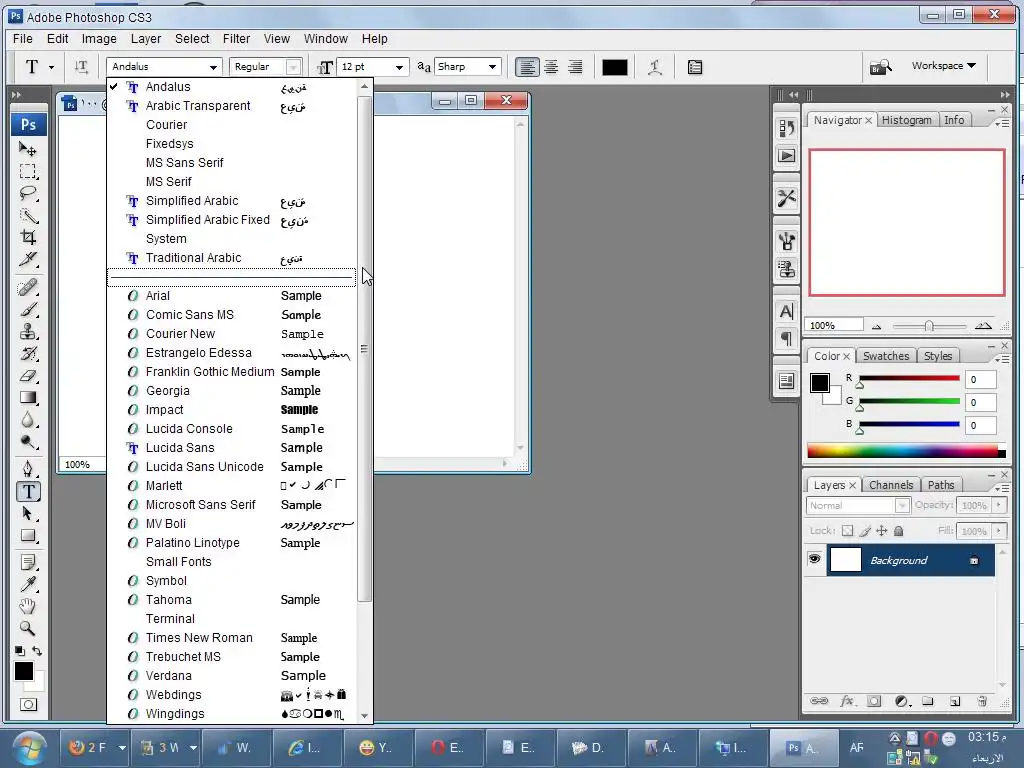Click the Navigator zoom percentage field
This screenshot has height=768, width=1024.
point(834,325)
